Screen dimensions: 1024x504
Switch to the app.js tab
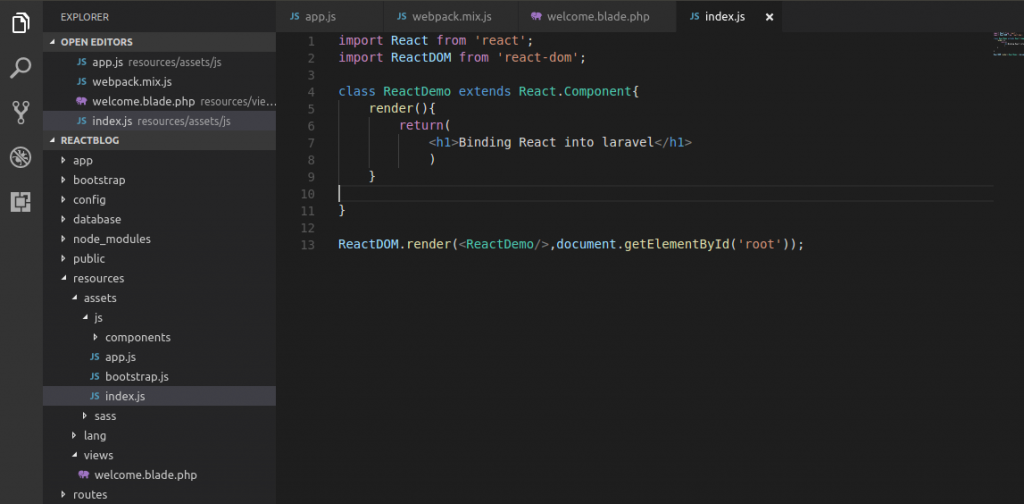pos(328,17)
